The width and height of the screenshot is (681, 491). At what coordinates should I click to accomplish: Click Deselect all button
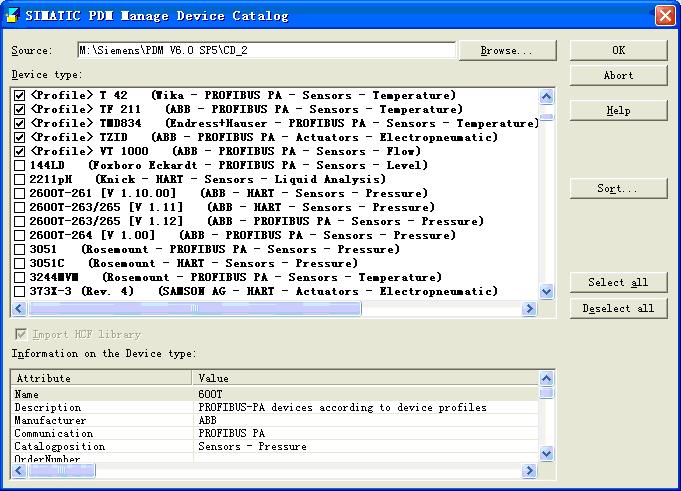click(x=618, y=308)
